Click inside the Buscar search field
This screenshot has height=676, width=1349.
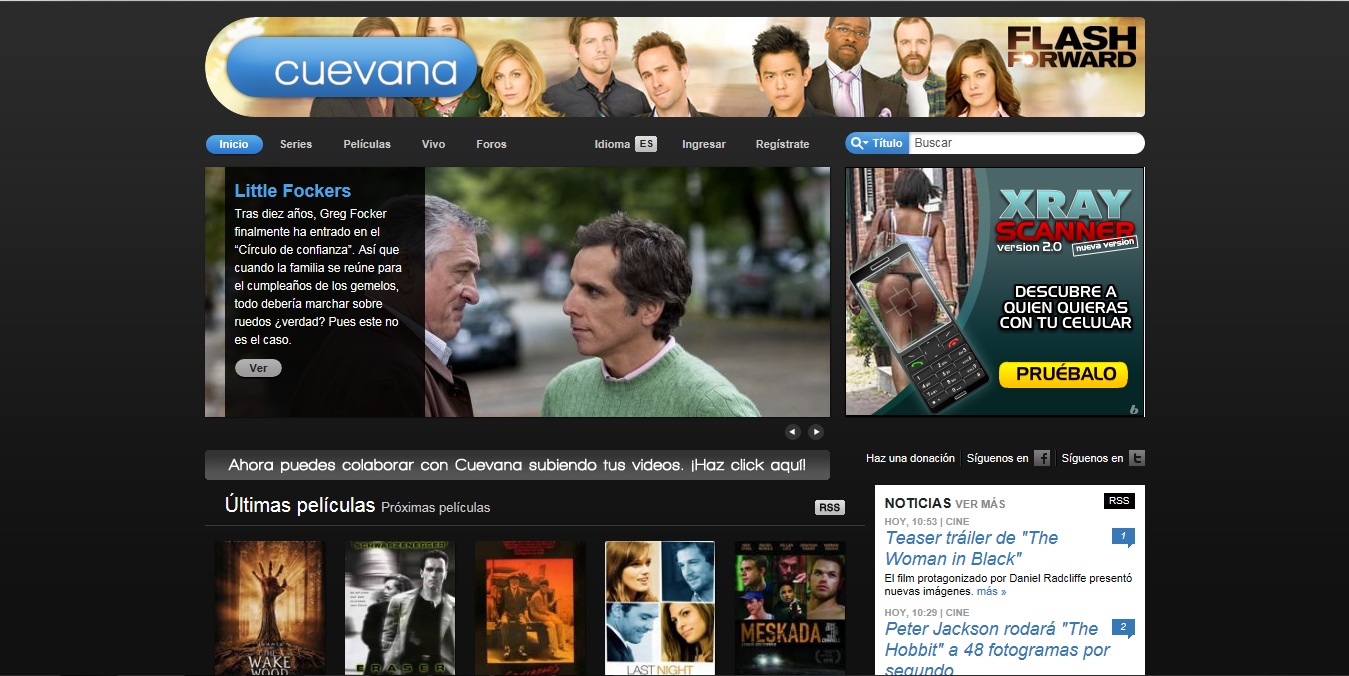click(x=1020, y=143)
